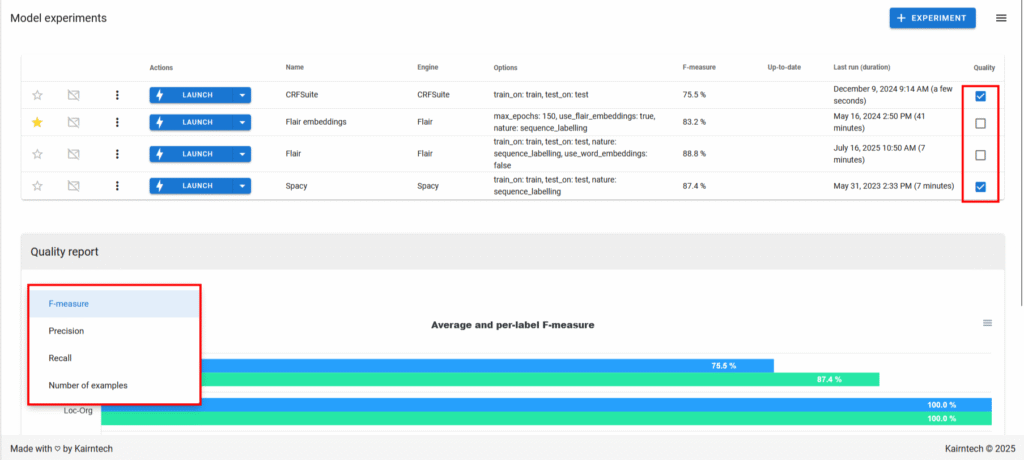Click the F-measure column header
The image size is (1024, 460).
696,67
